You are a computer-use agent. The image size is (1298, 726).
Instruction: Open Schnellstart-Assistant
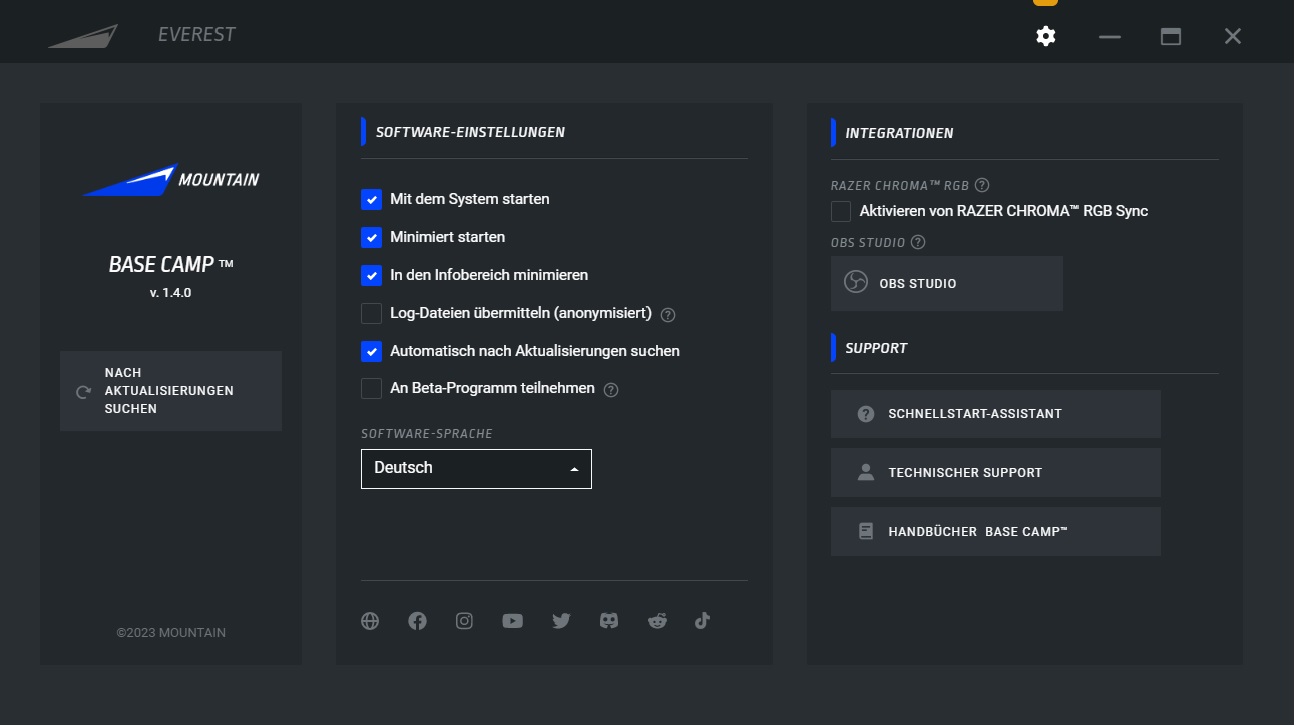(996, 414)
